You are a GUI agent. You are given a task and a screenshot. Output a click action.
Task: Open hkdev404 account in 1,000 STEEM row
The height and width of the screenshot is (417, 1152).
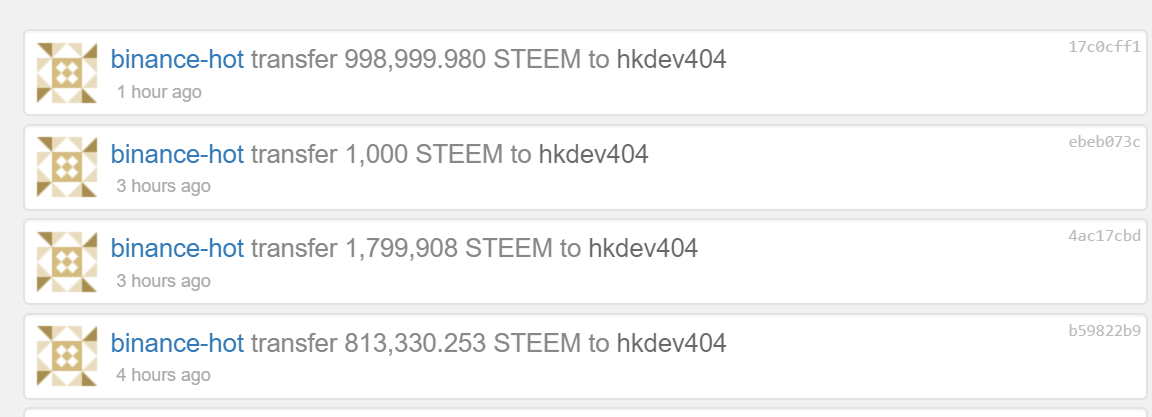click(593, 154)
